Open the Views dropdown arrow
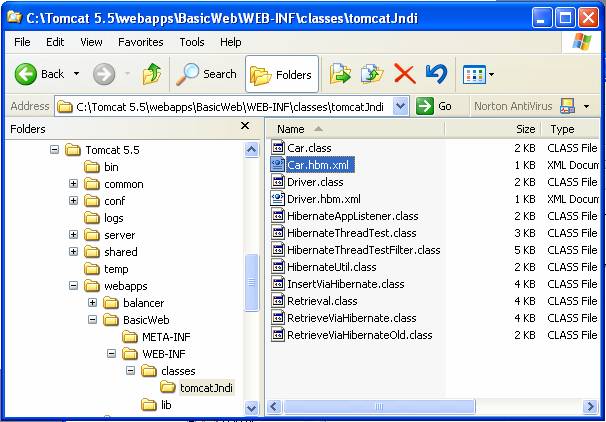This screenshot has height=422, width=606. pos(491,74)
